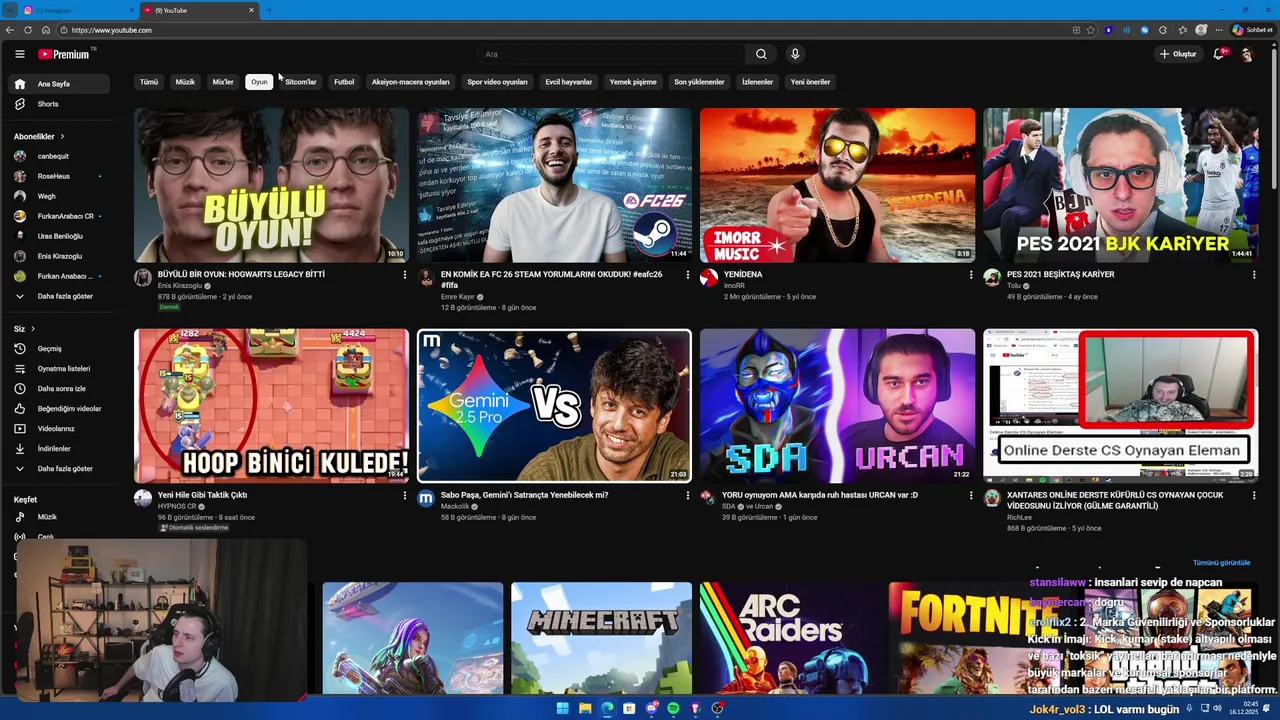
Task: Open the Sohbet et Copilot button
Action: click(1252, 30)
